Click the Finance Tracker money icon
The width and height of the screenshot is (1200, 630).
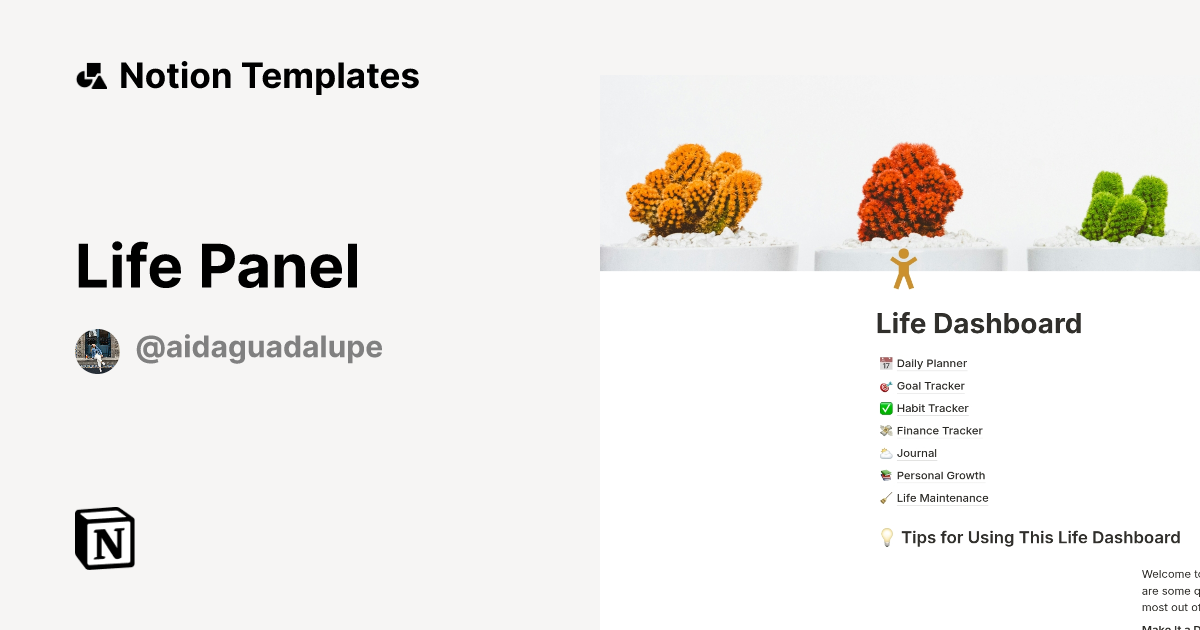point(885,430)
